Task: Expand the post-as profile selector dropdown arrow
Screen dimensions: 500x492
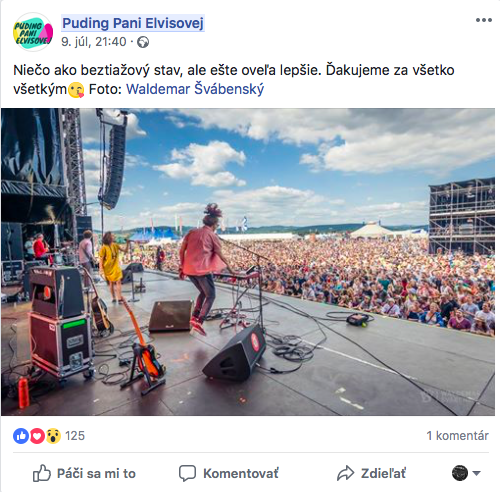Action: pyautogui.click(x=476, y=473)
